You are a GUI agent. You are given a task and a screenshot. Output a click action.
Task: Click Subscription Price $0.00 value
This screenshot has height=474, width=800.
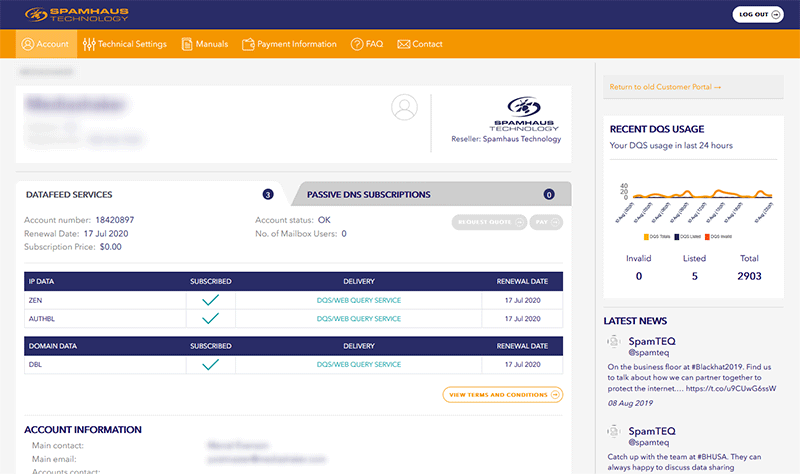click(x=111, y=247)
